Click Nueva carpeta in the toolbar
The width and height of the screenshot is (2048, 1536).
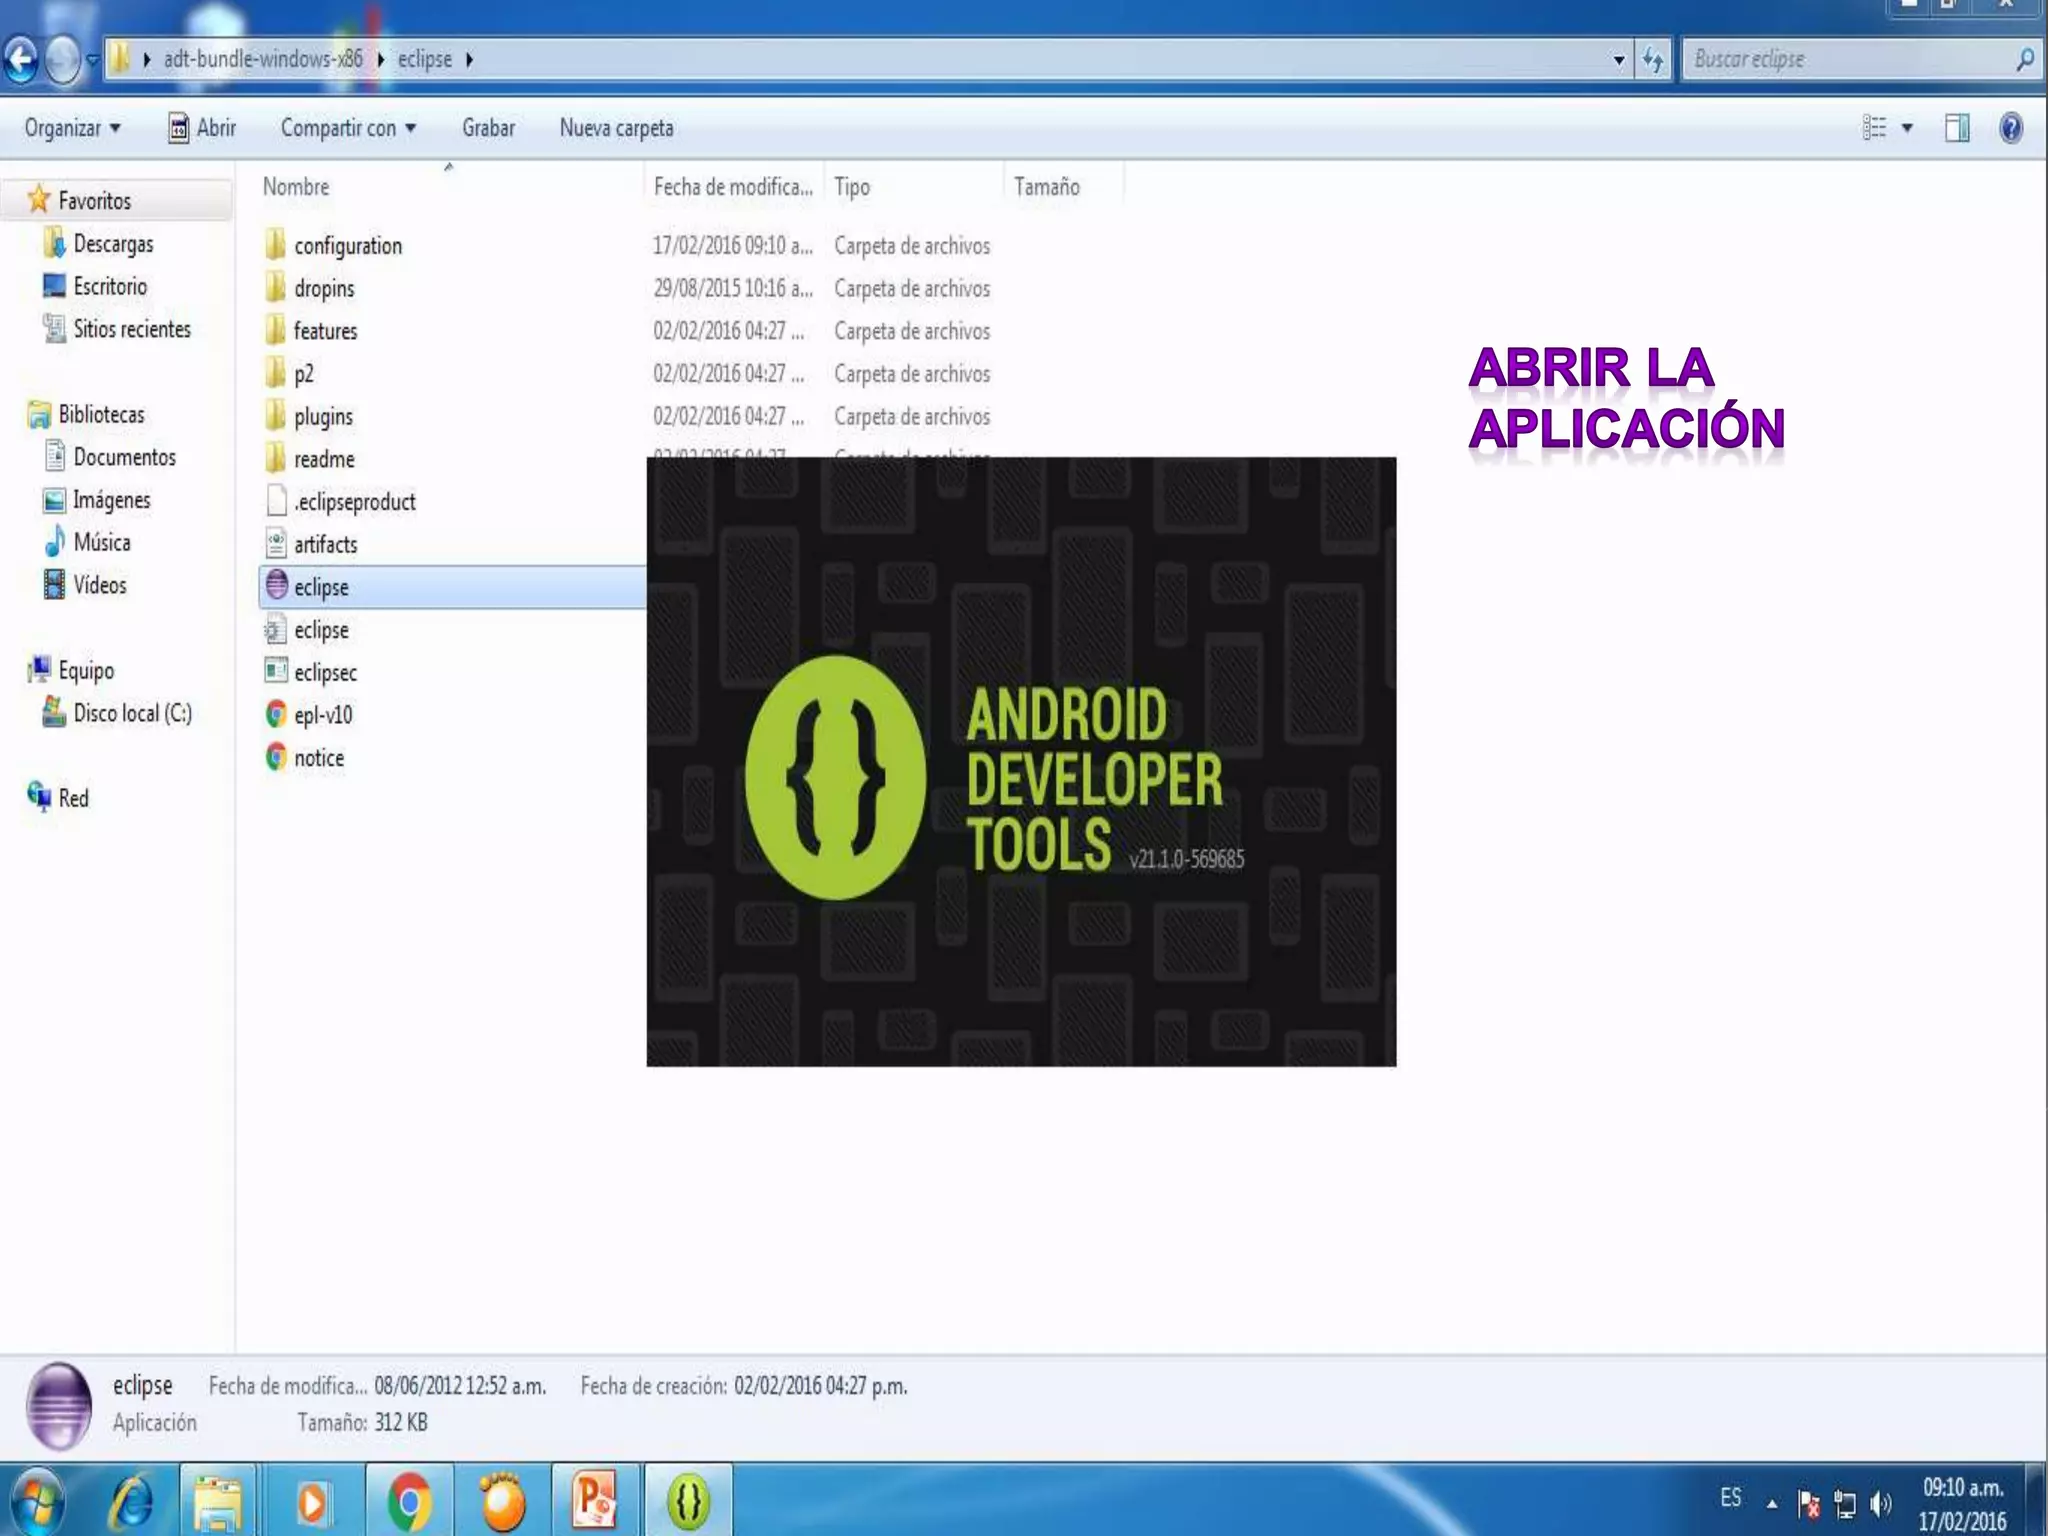click(x=616, y=128)
